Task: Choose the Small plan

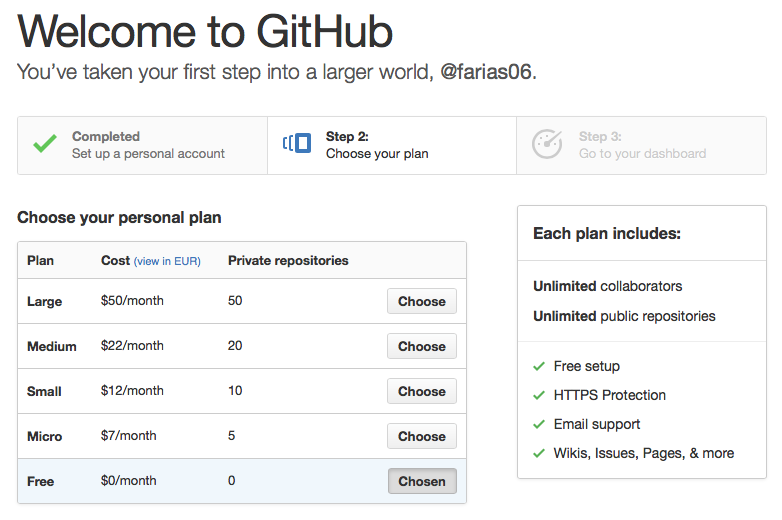Action: point(421,391)
